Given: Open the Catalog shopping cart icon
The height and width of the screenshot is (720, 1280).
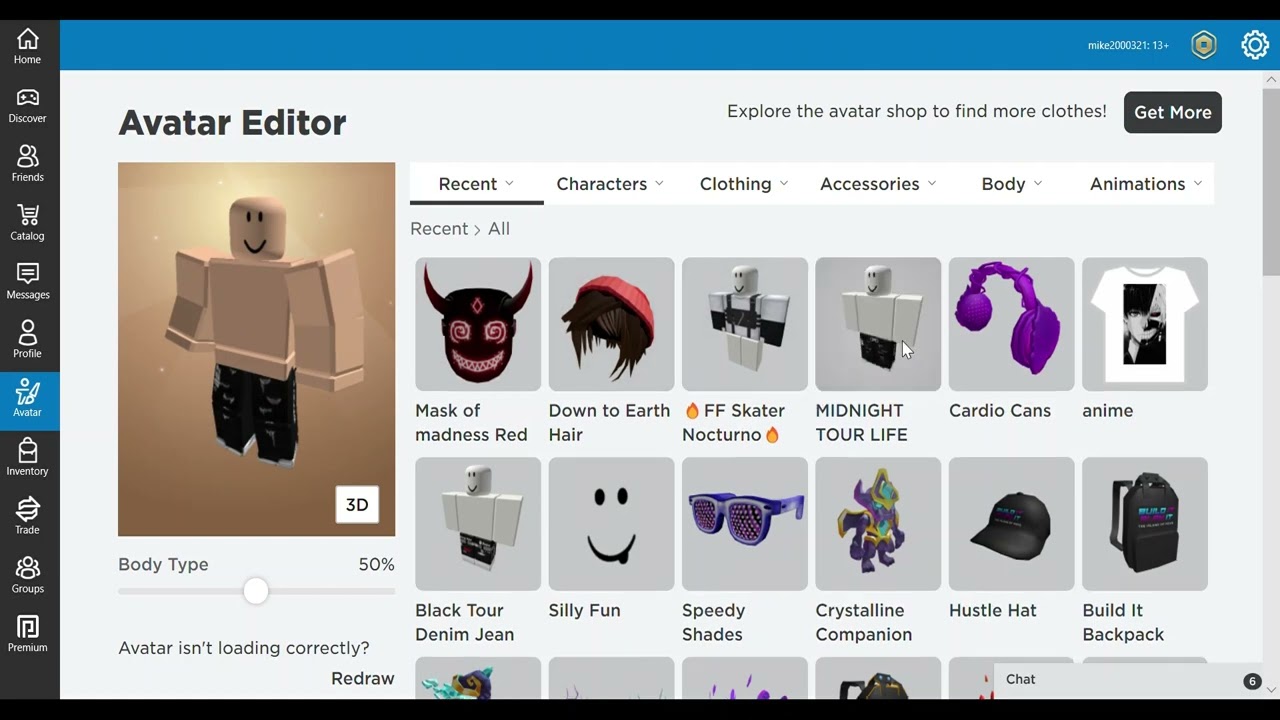Looking at the screenshot, I should pyautogui.click(x=28, y=223).
